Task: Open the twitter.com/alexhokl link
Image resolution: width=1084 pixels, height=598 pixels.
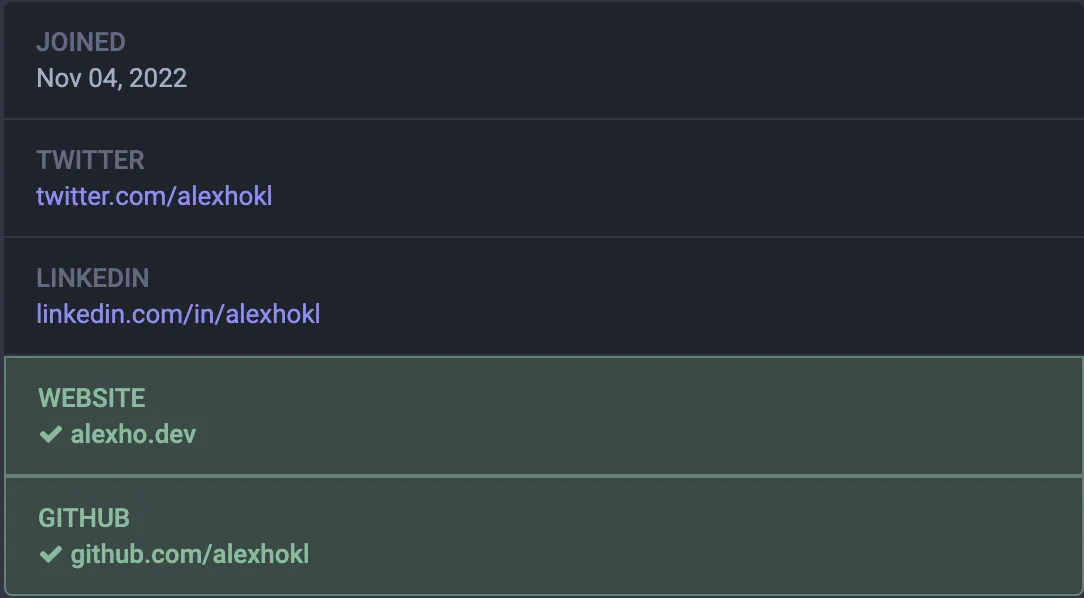Action: 155,196
